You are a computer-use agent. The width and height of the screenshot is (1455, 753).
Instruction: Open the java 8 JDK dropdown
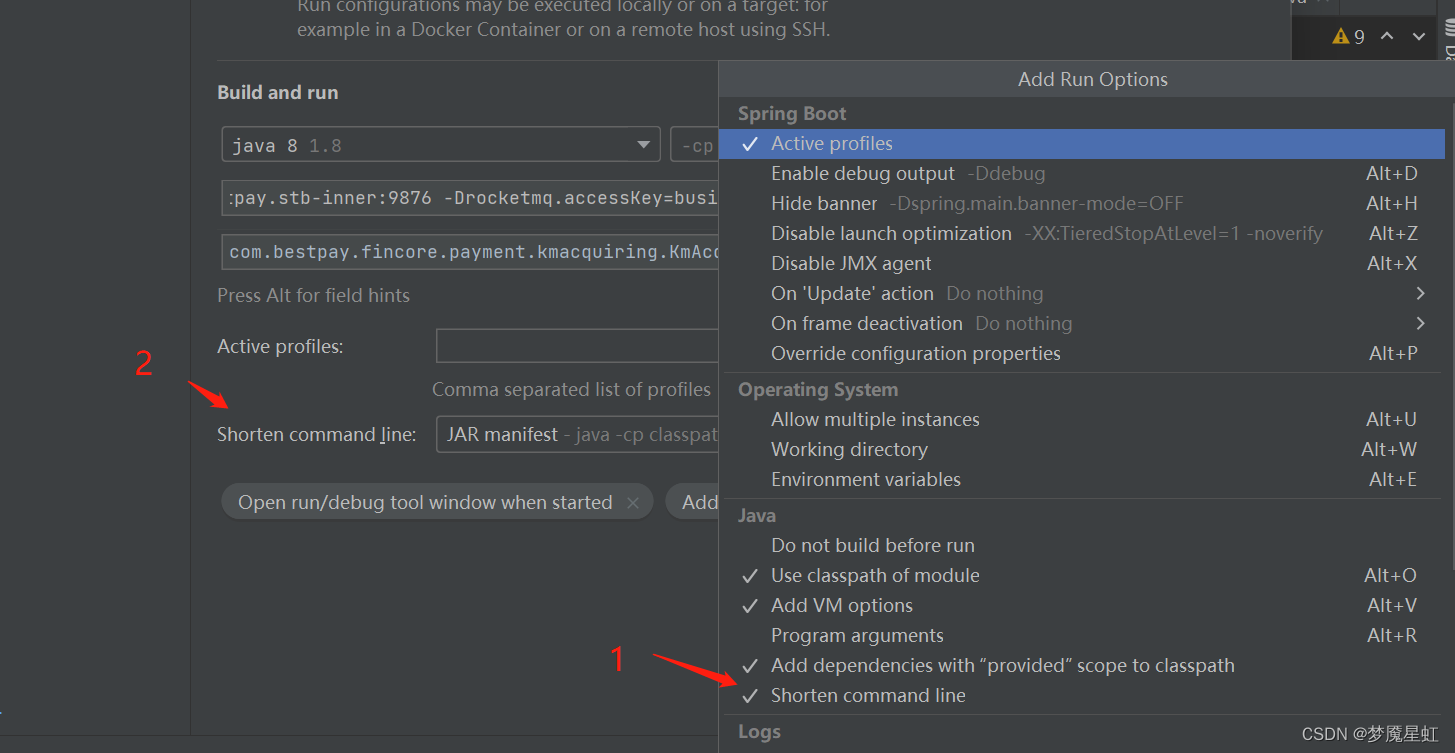pyautogui.click(x=441, y=145)
